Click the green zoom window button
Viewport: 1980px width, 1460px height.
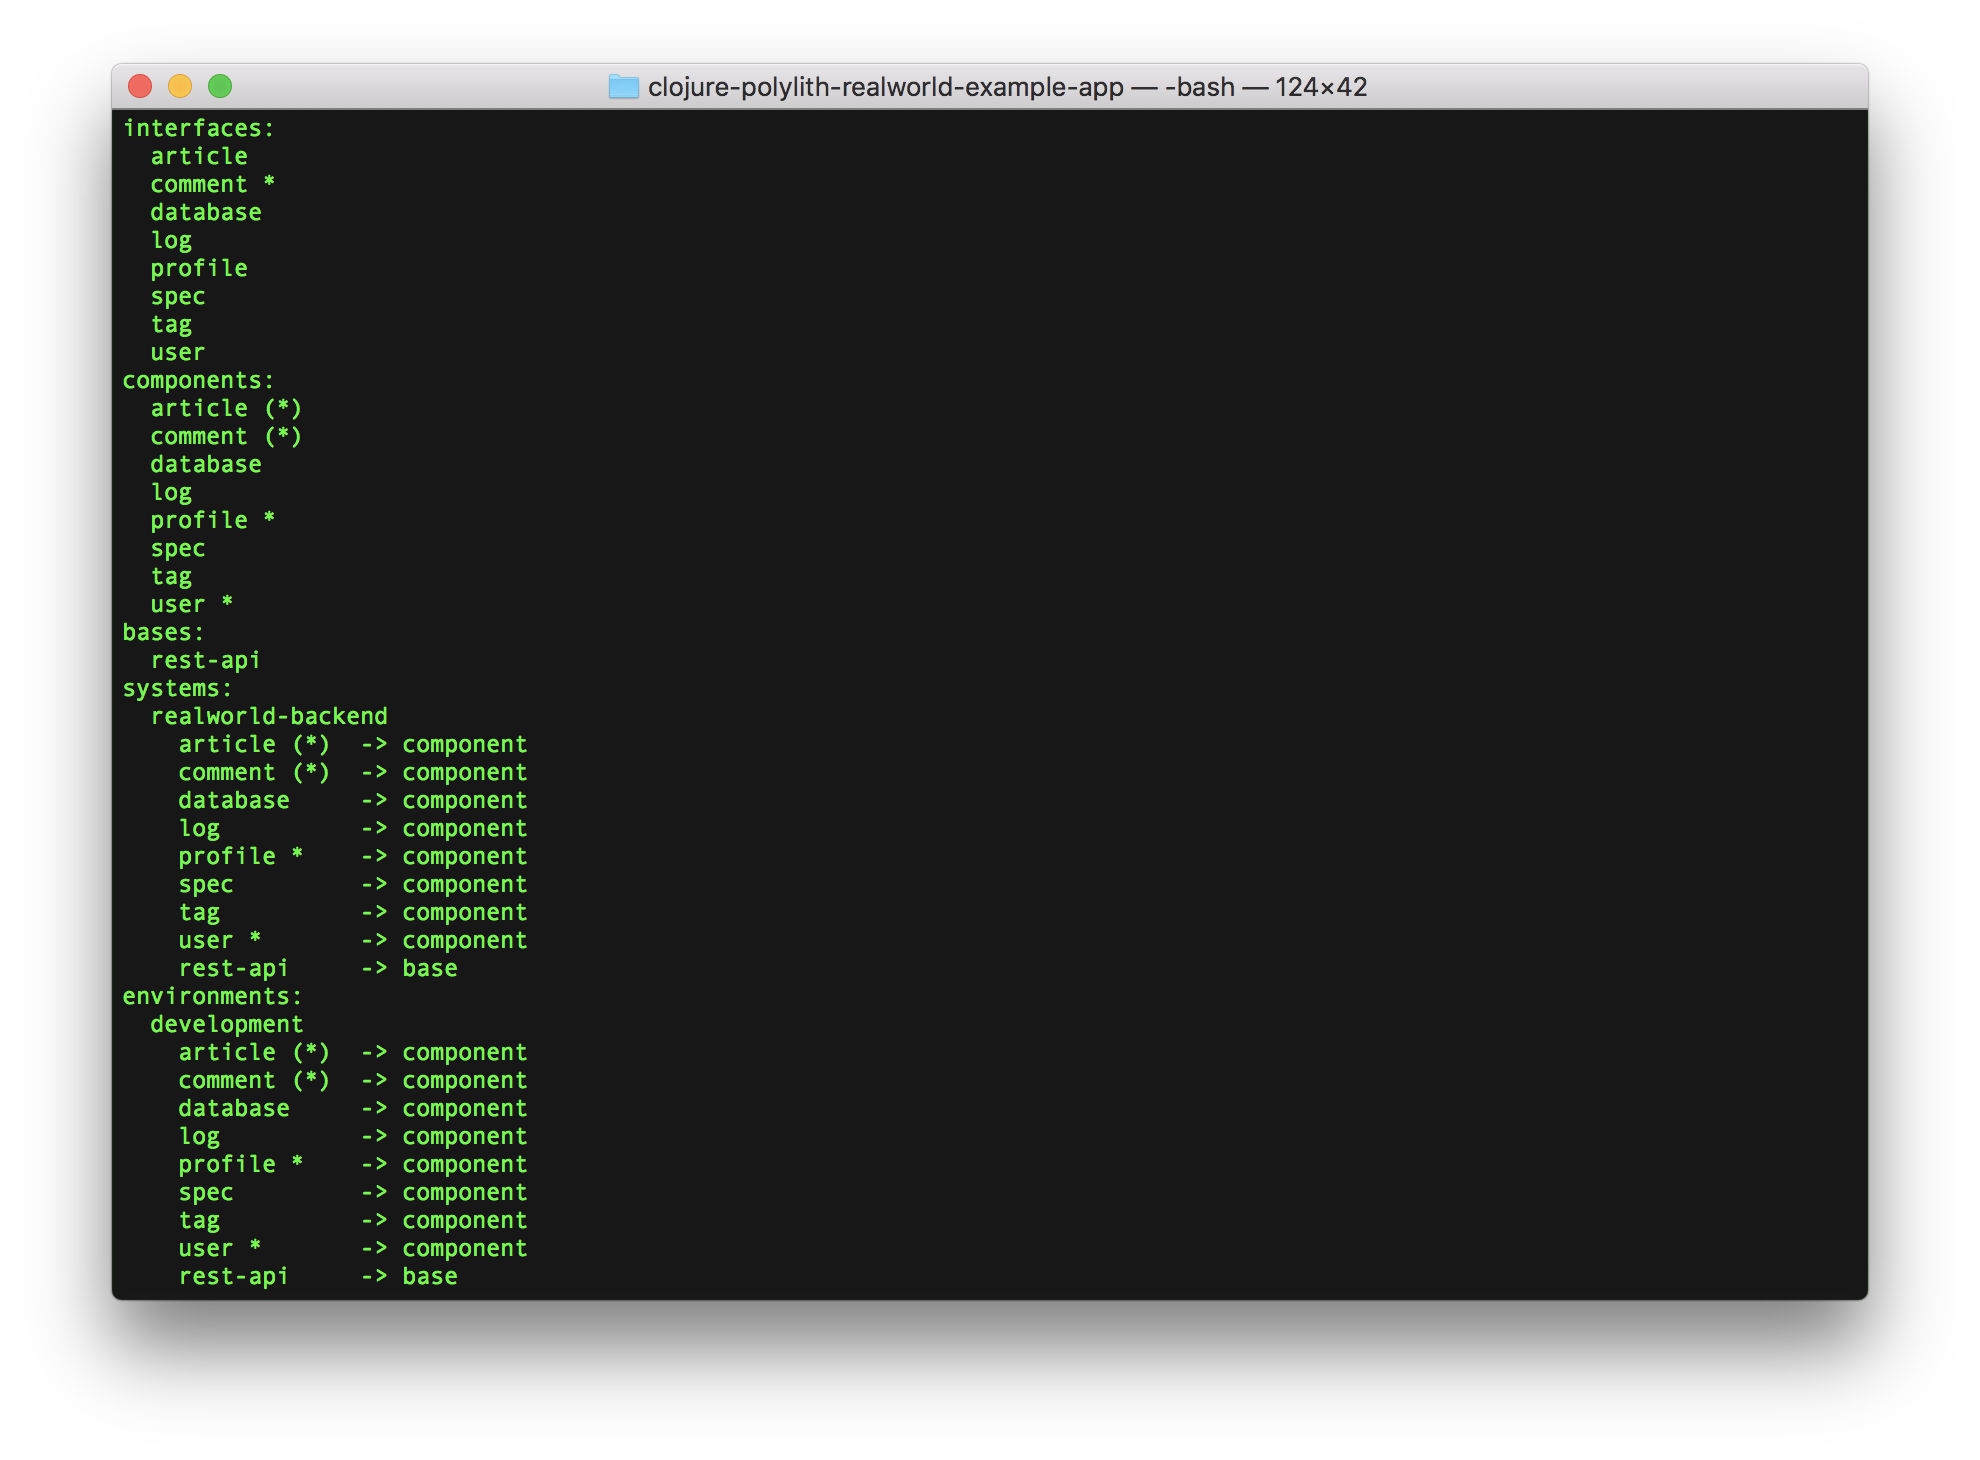220,87
